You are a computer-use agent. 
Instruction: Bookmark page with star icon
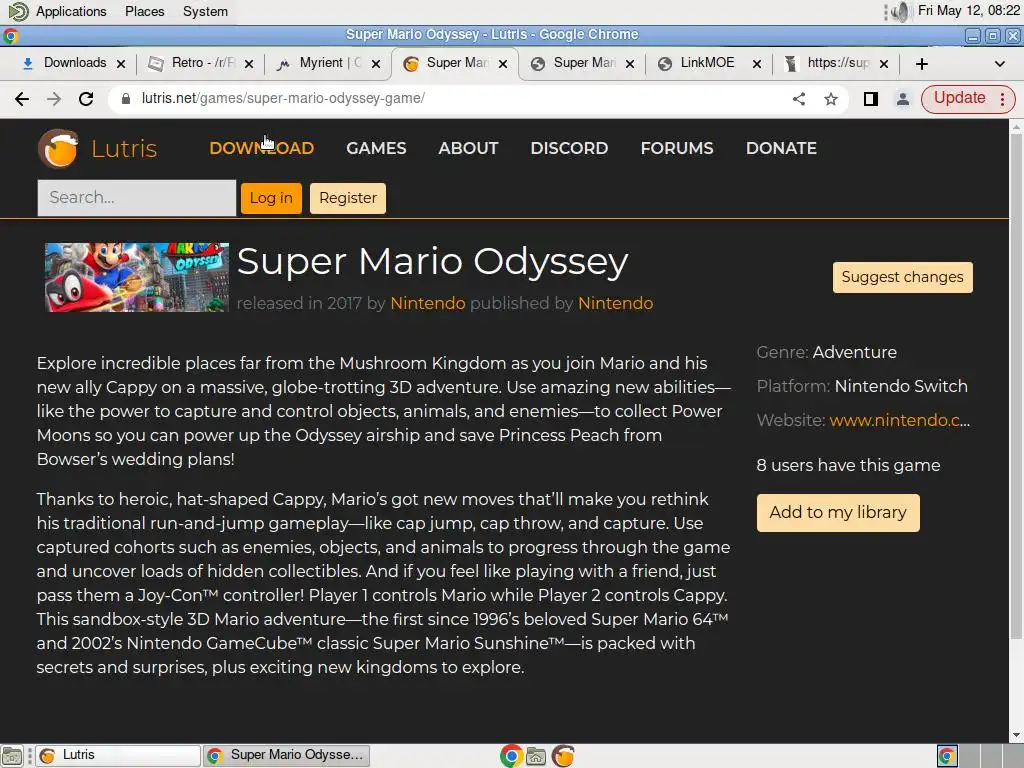(831, 99)
